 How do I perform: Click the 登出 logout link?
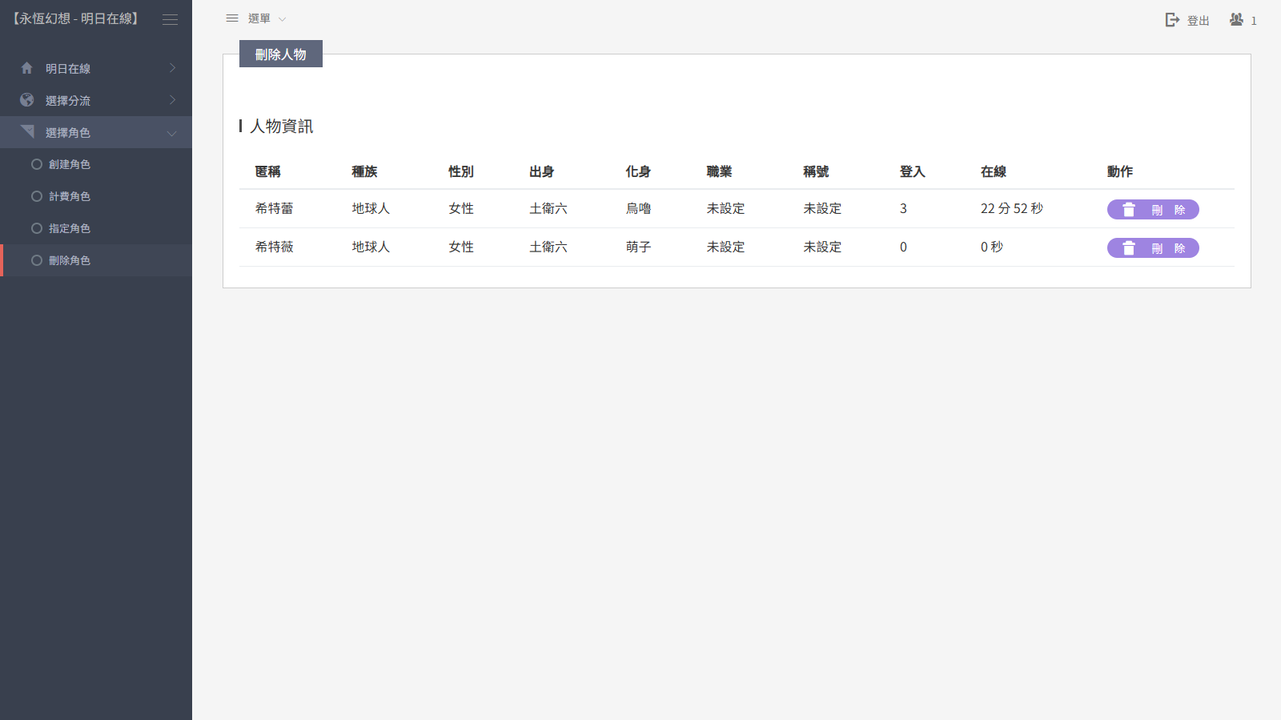(1188, 20)
